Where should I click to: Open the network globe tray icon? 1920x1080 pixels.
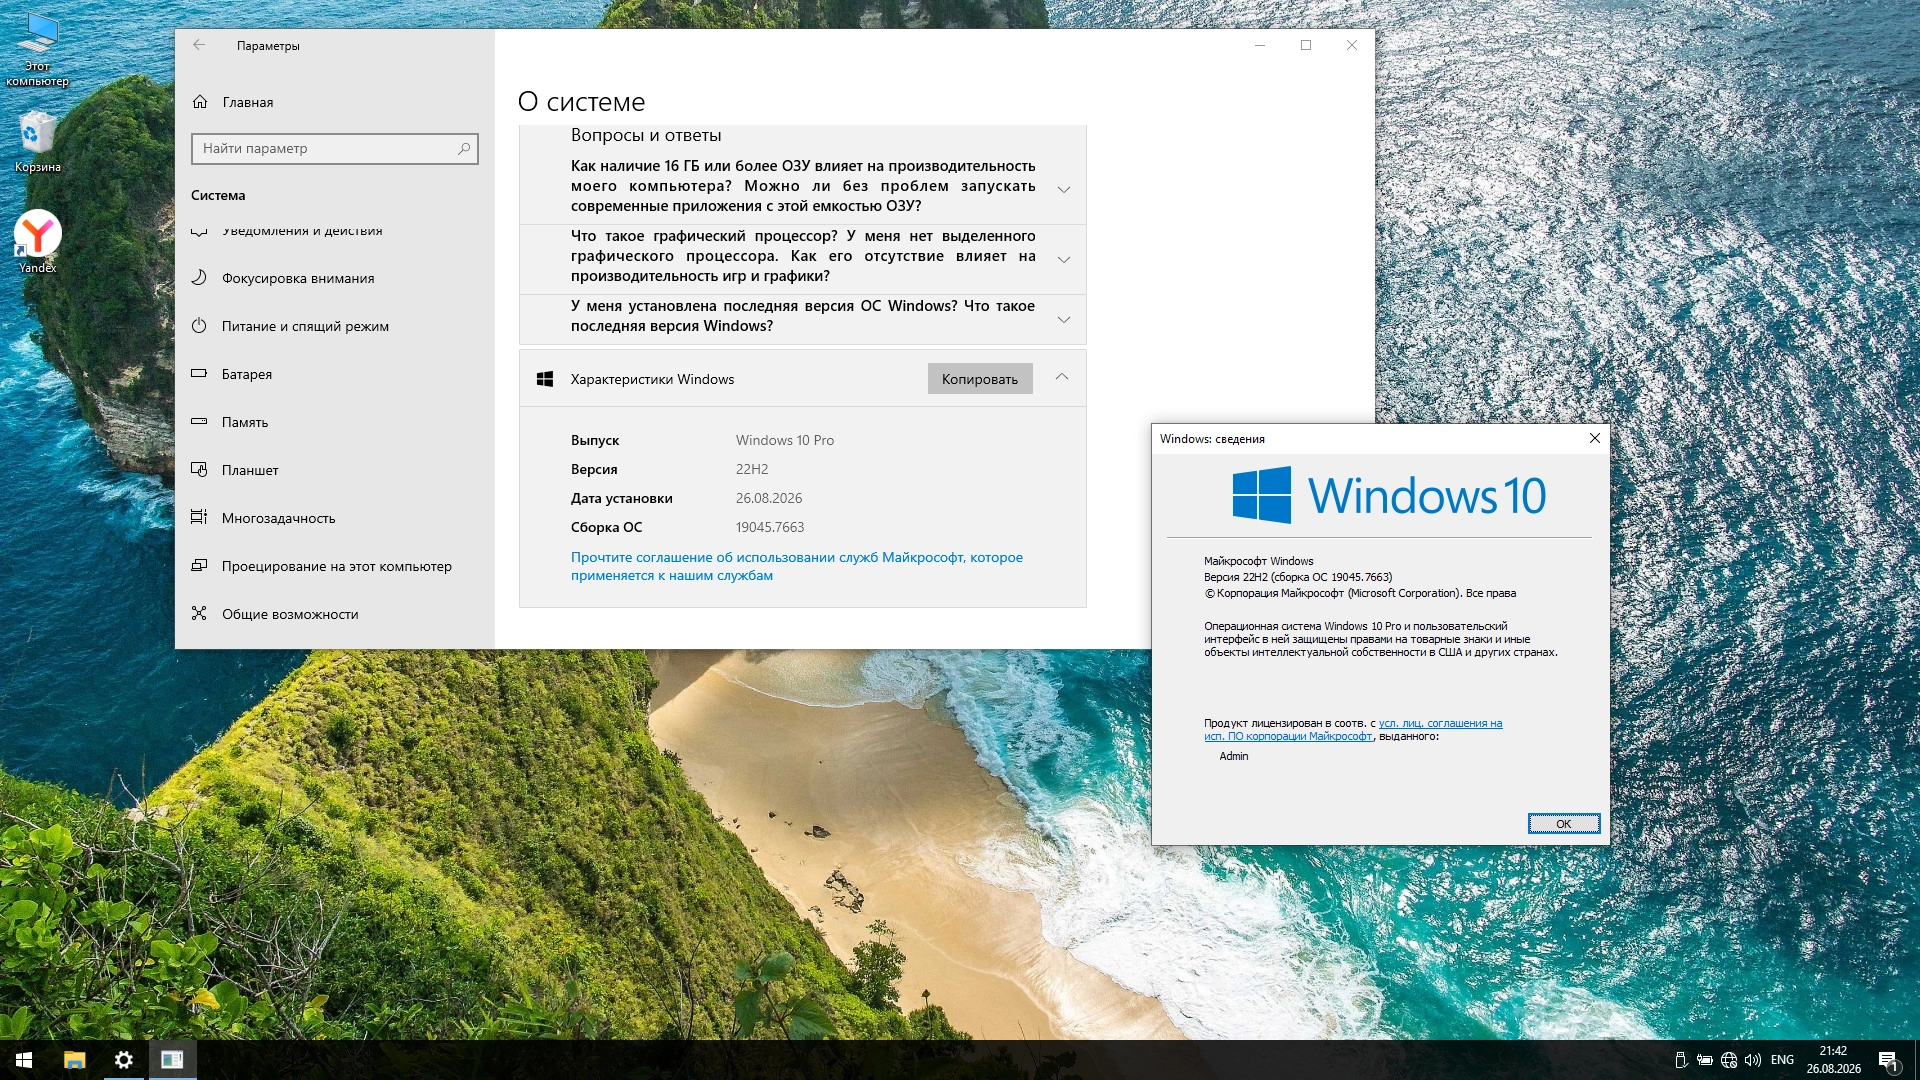tap(1729, 1060)
